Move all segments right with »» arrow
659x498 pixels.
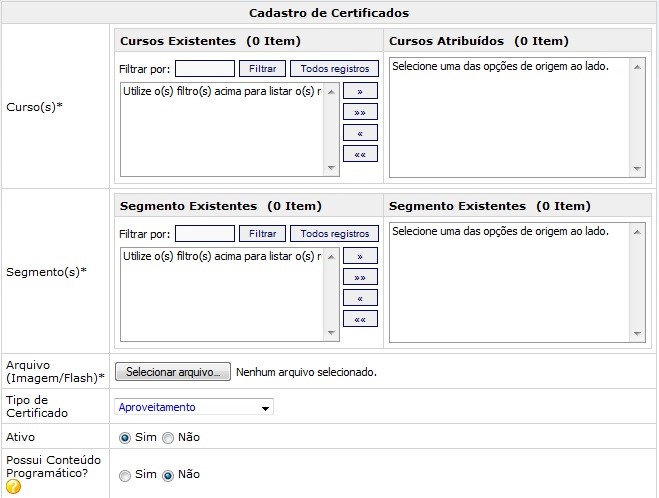coord(359,277)
